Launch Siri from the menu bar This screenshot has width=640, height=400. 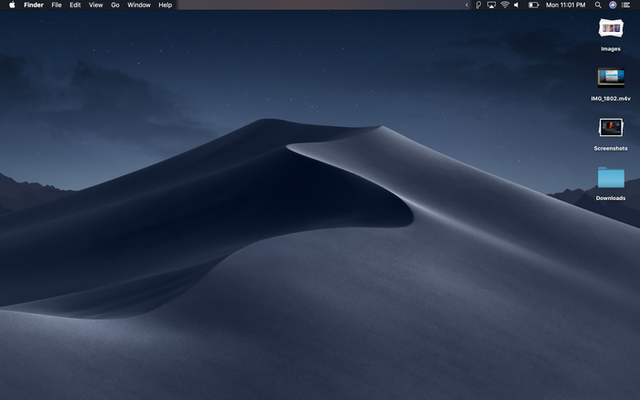point(613,5)
